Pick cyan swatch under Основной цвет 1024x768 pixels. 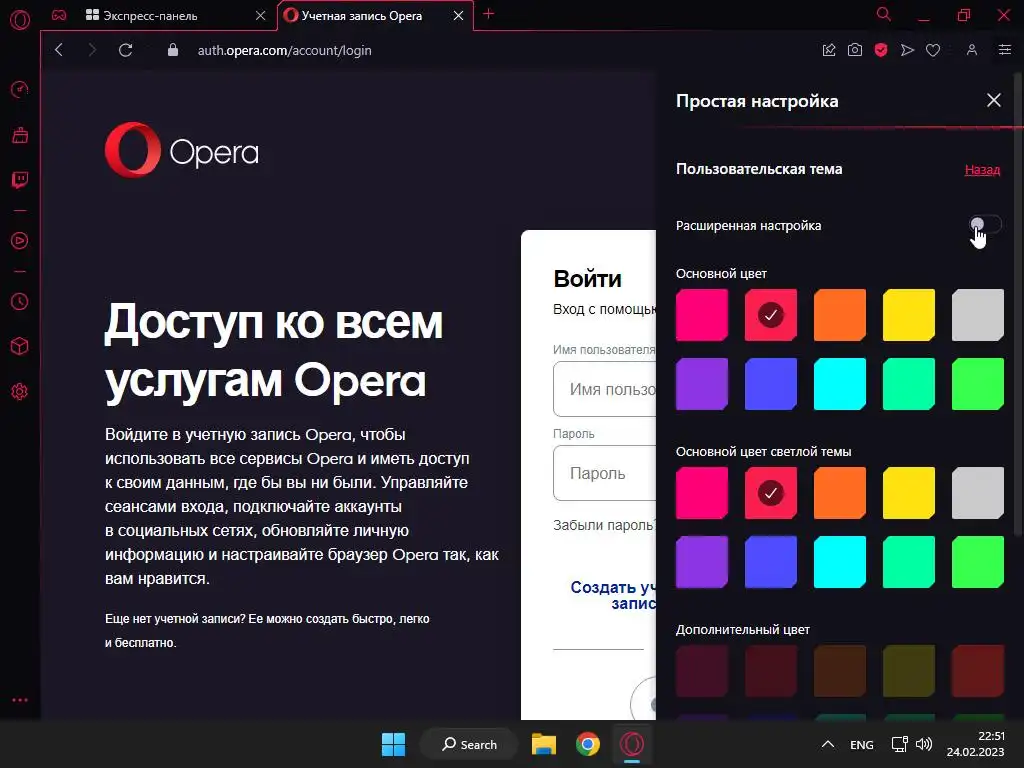[x=840, y=384]
